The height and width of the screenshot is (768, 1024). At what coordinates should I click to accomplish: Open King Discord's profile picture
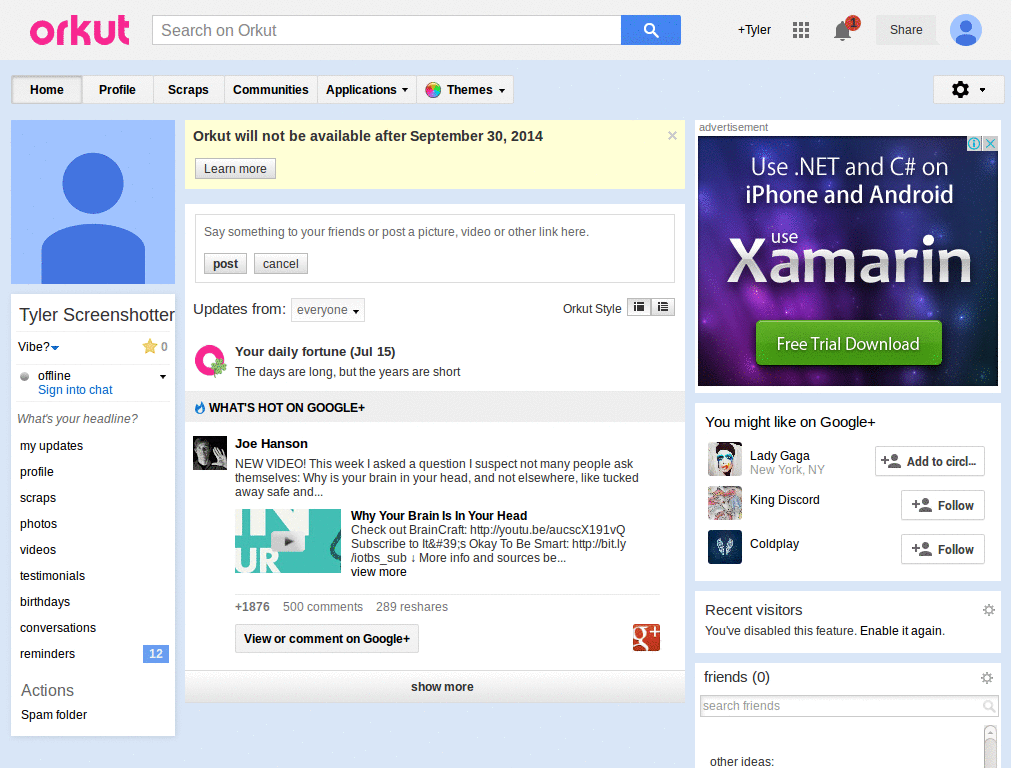click(x=725, y=503)
